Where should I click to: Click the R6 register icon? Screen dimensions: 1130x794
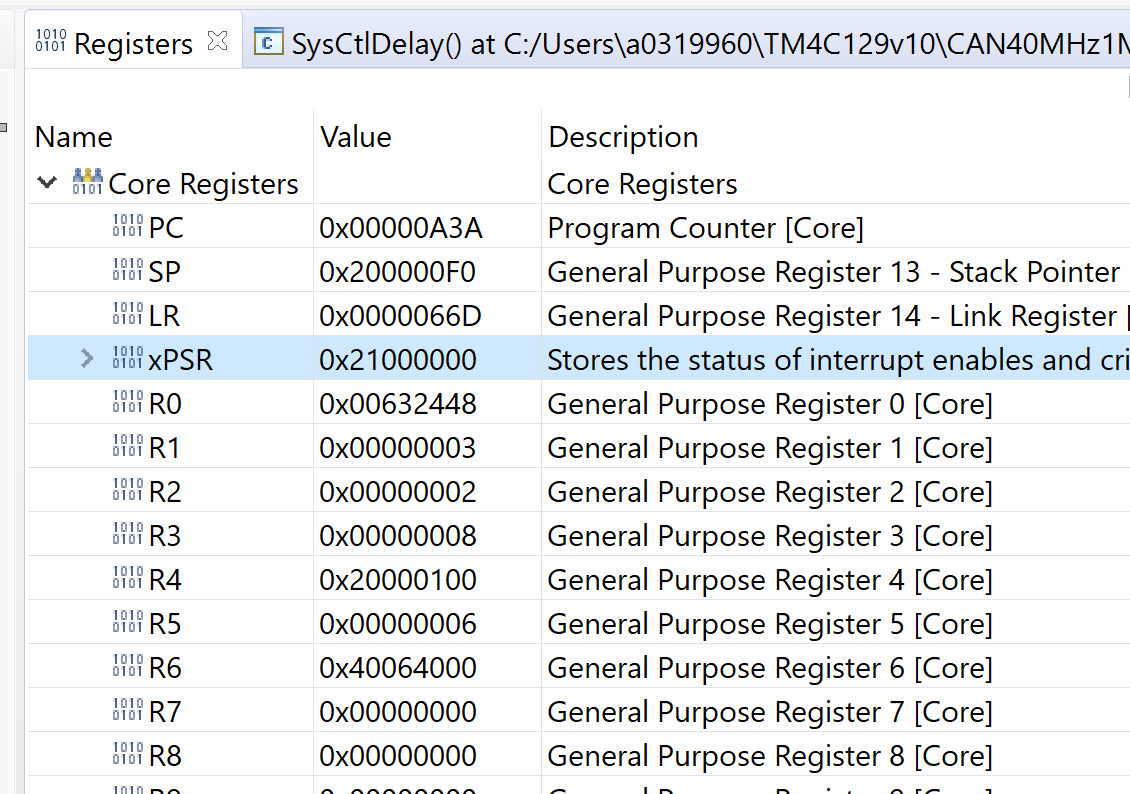coord(128,667)
